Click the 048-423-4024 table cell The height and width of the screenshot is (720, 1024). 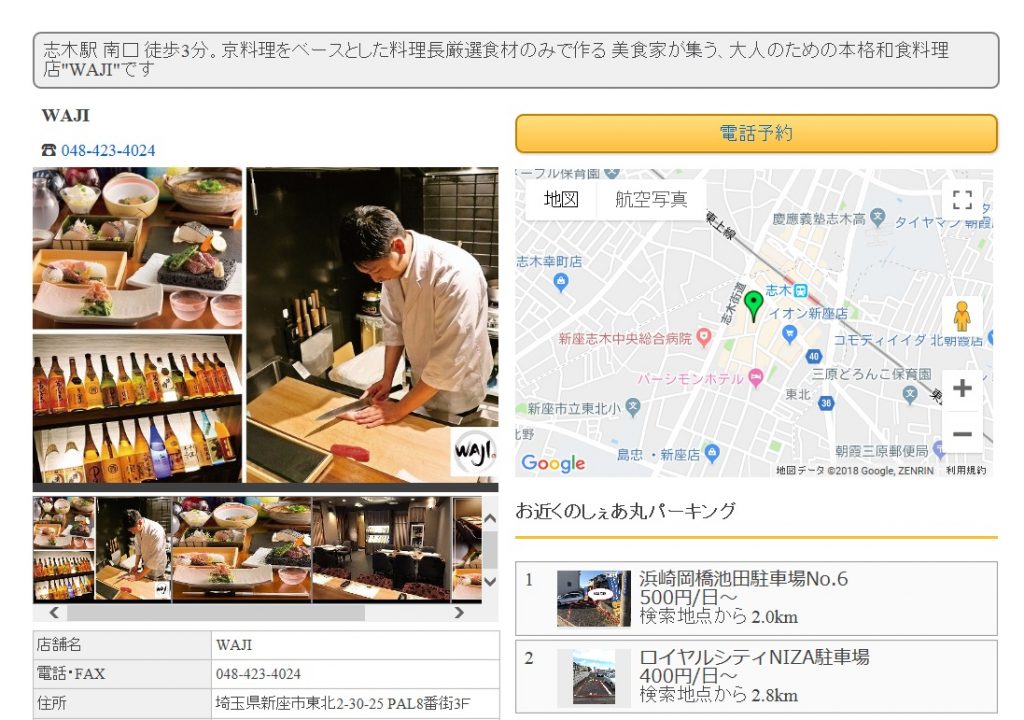click(355, 674)
